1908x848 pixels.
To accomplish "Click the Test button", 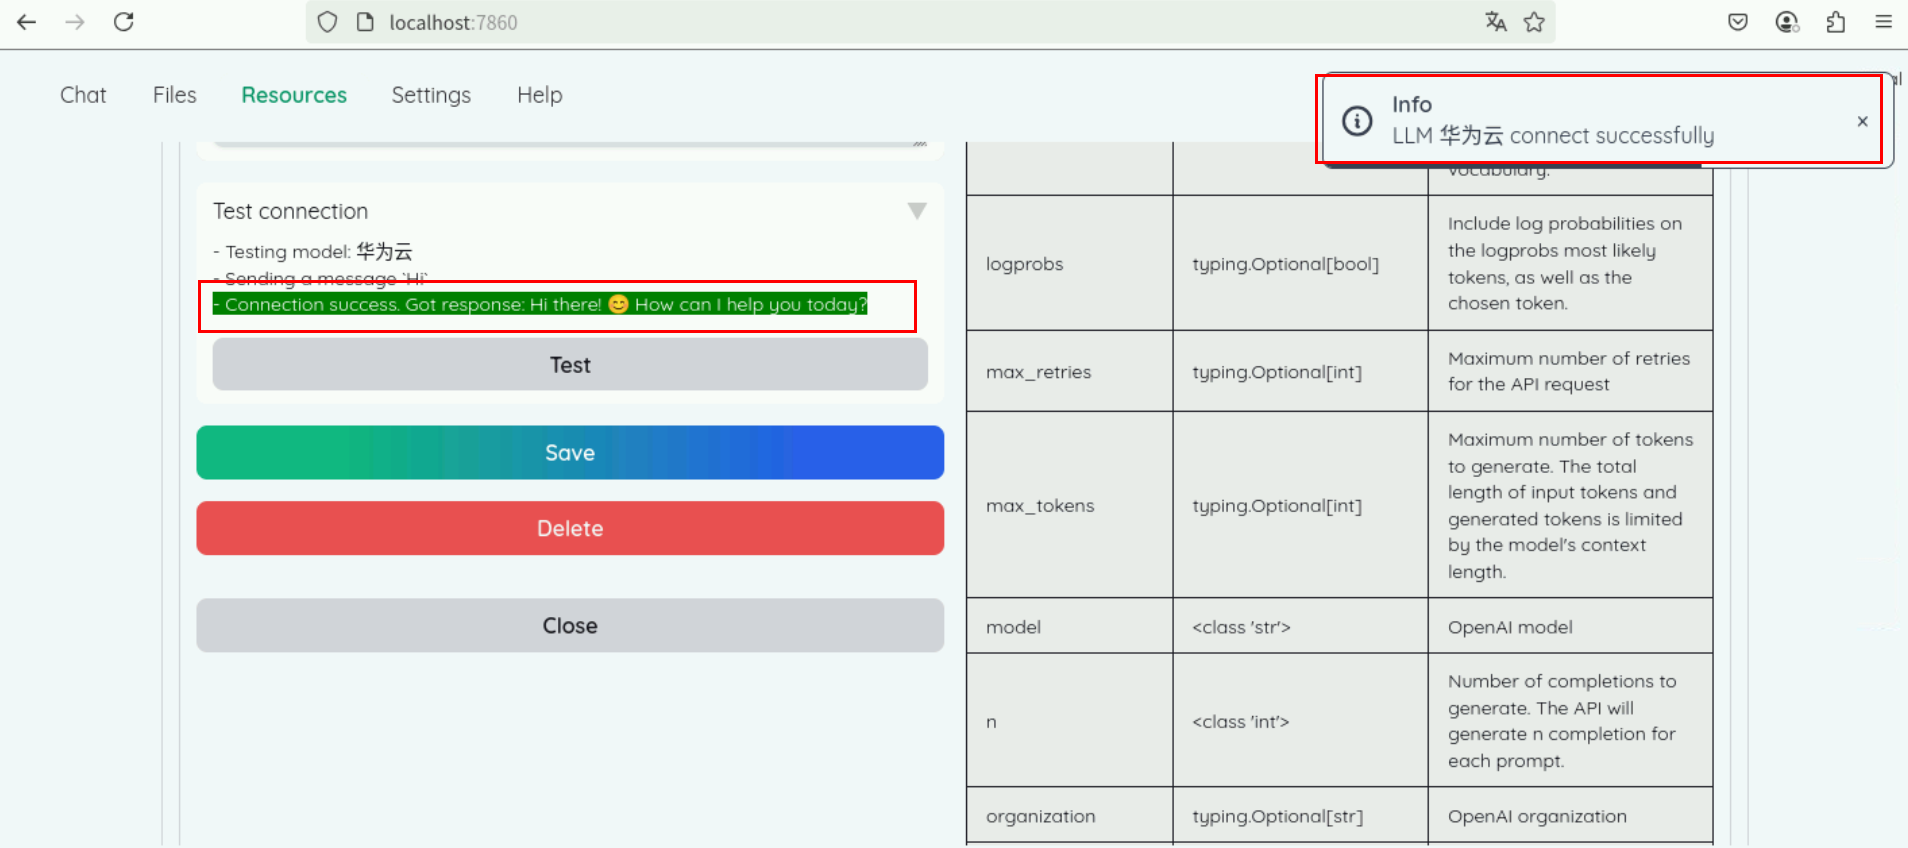I will pos(570,365).
